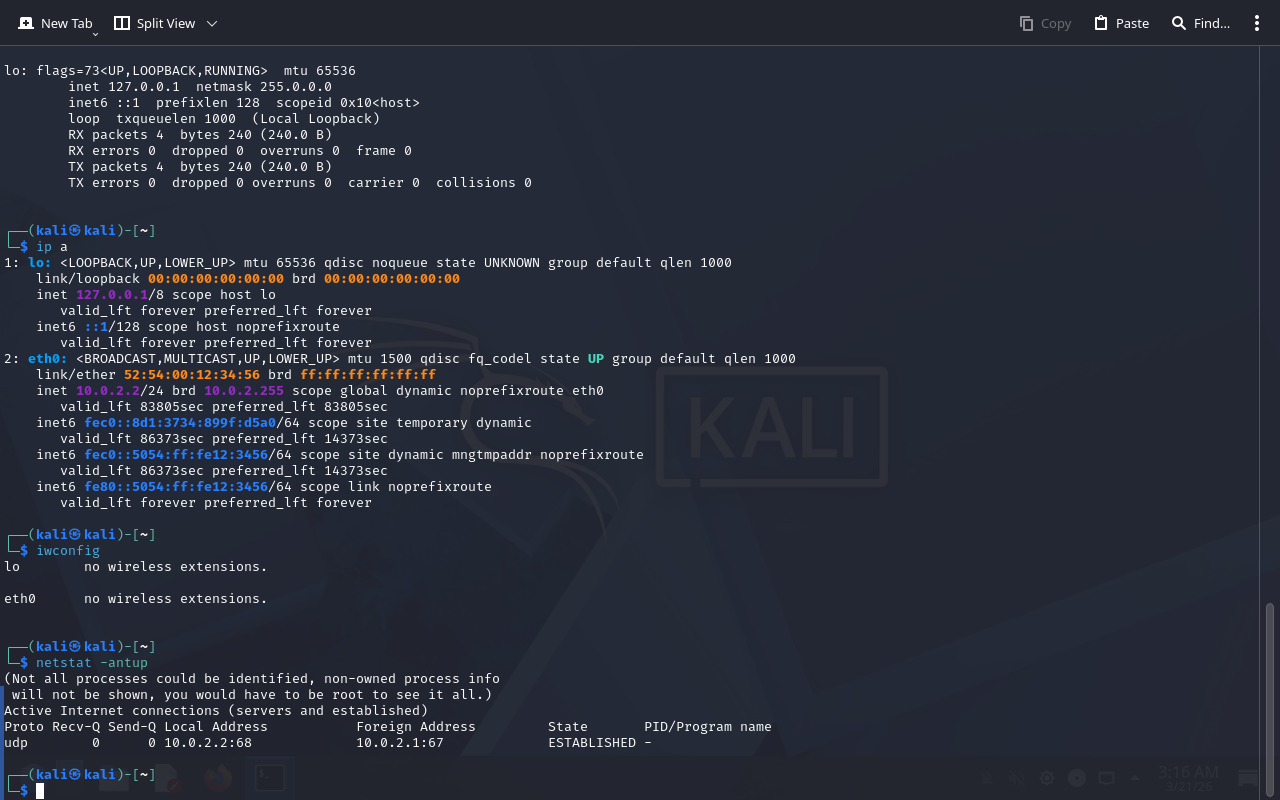The height and width of the screenshot is (800, 1280).
Task: Click the Split View button
Action: tap(154, 23)
